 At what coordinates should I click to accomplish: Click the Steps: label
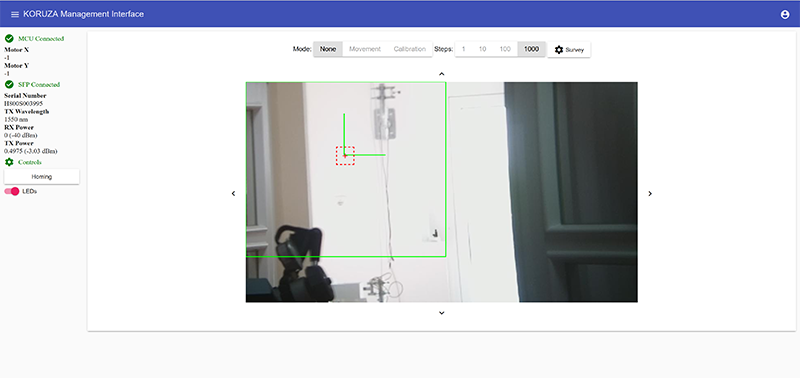[x=443, y=49]
